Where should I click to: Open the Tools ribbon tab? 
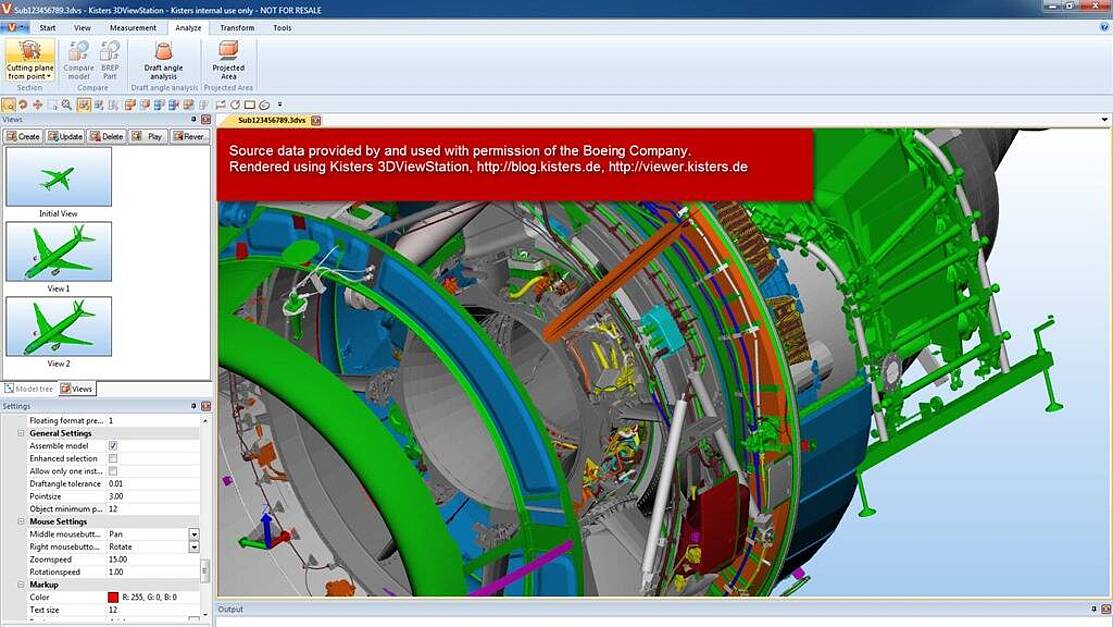(x=282, y=28)
